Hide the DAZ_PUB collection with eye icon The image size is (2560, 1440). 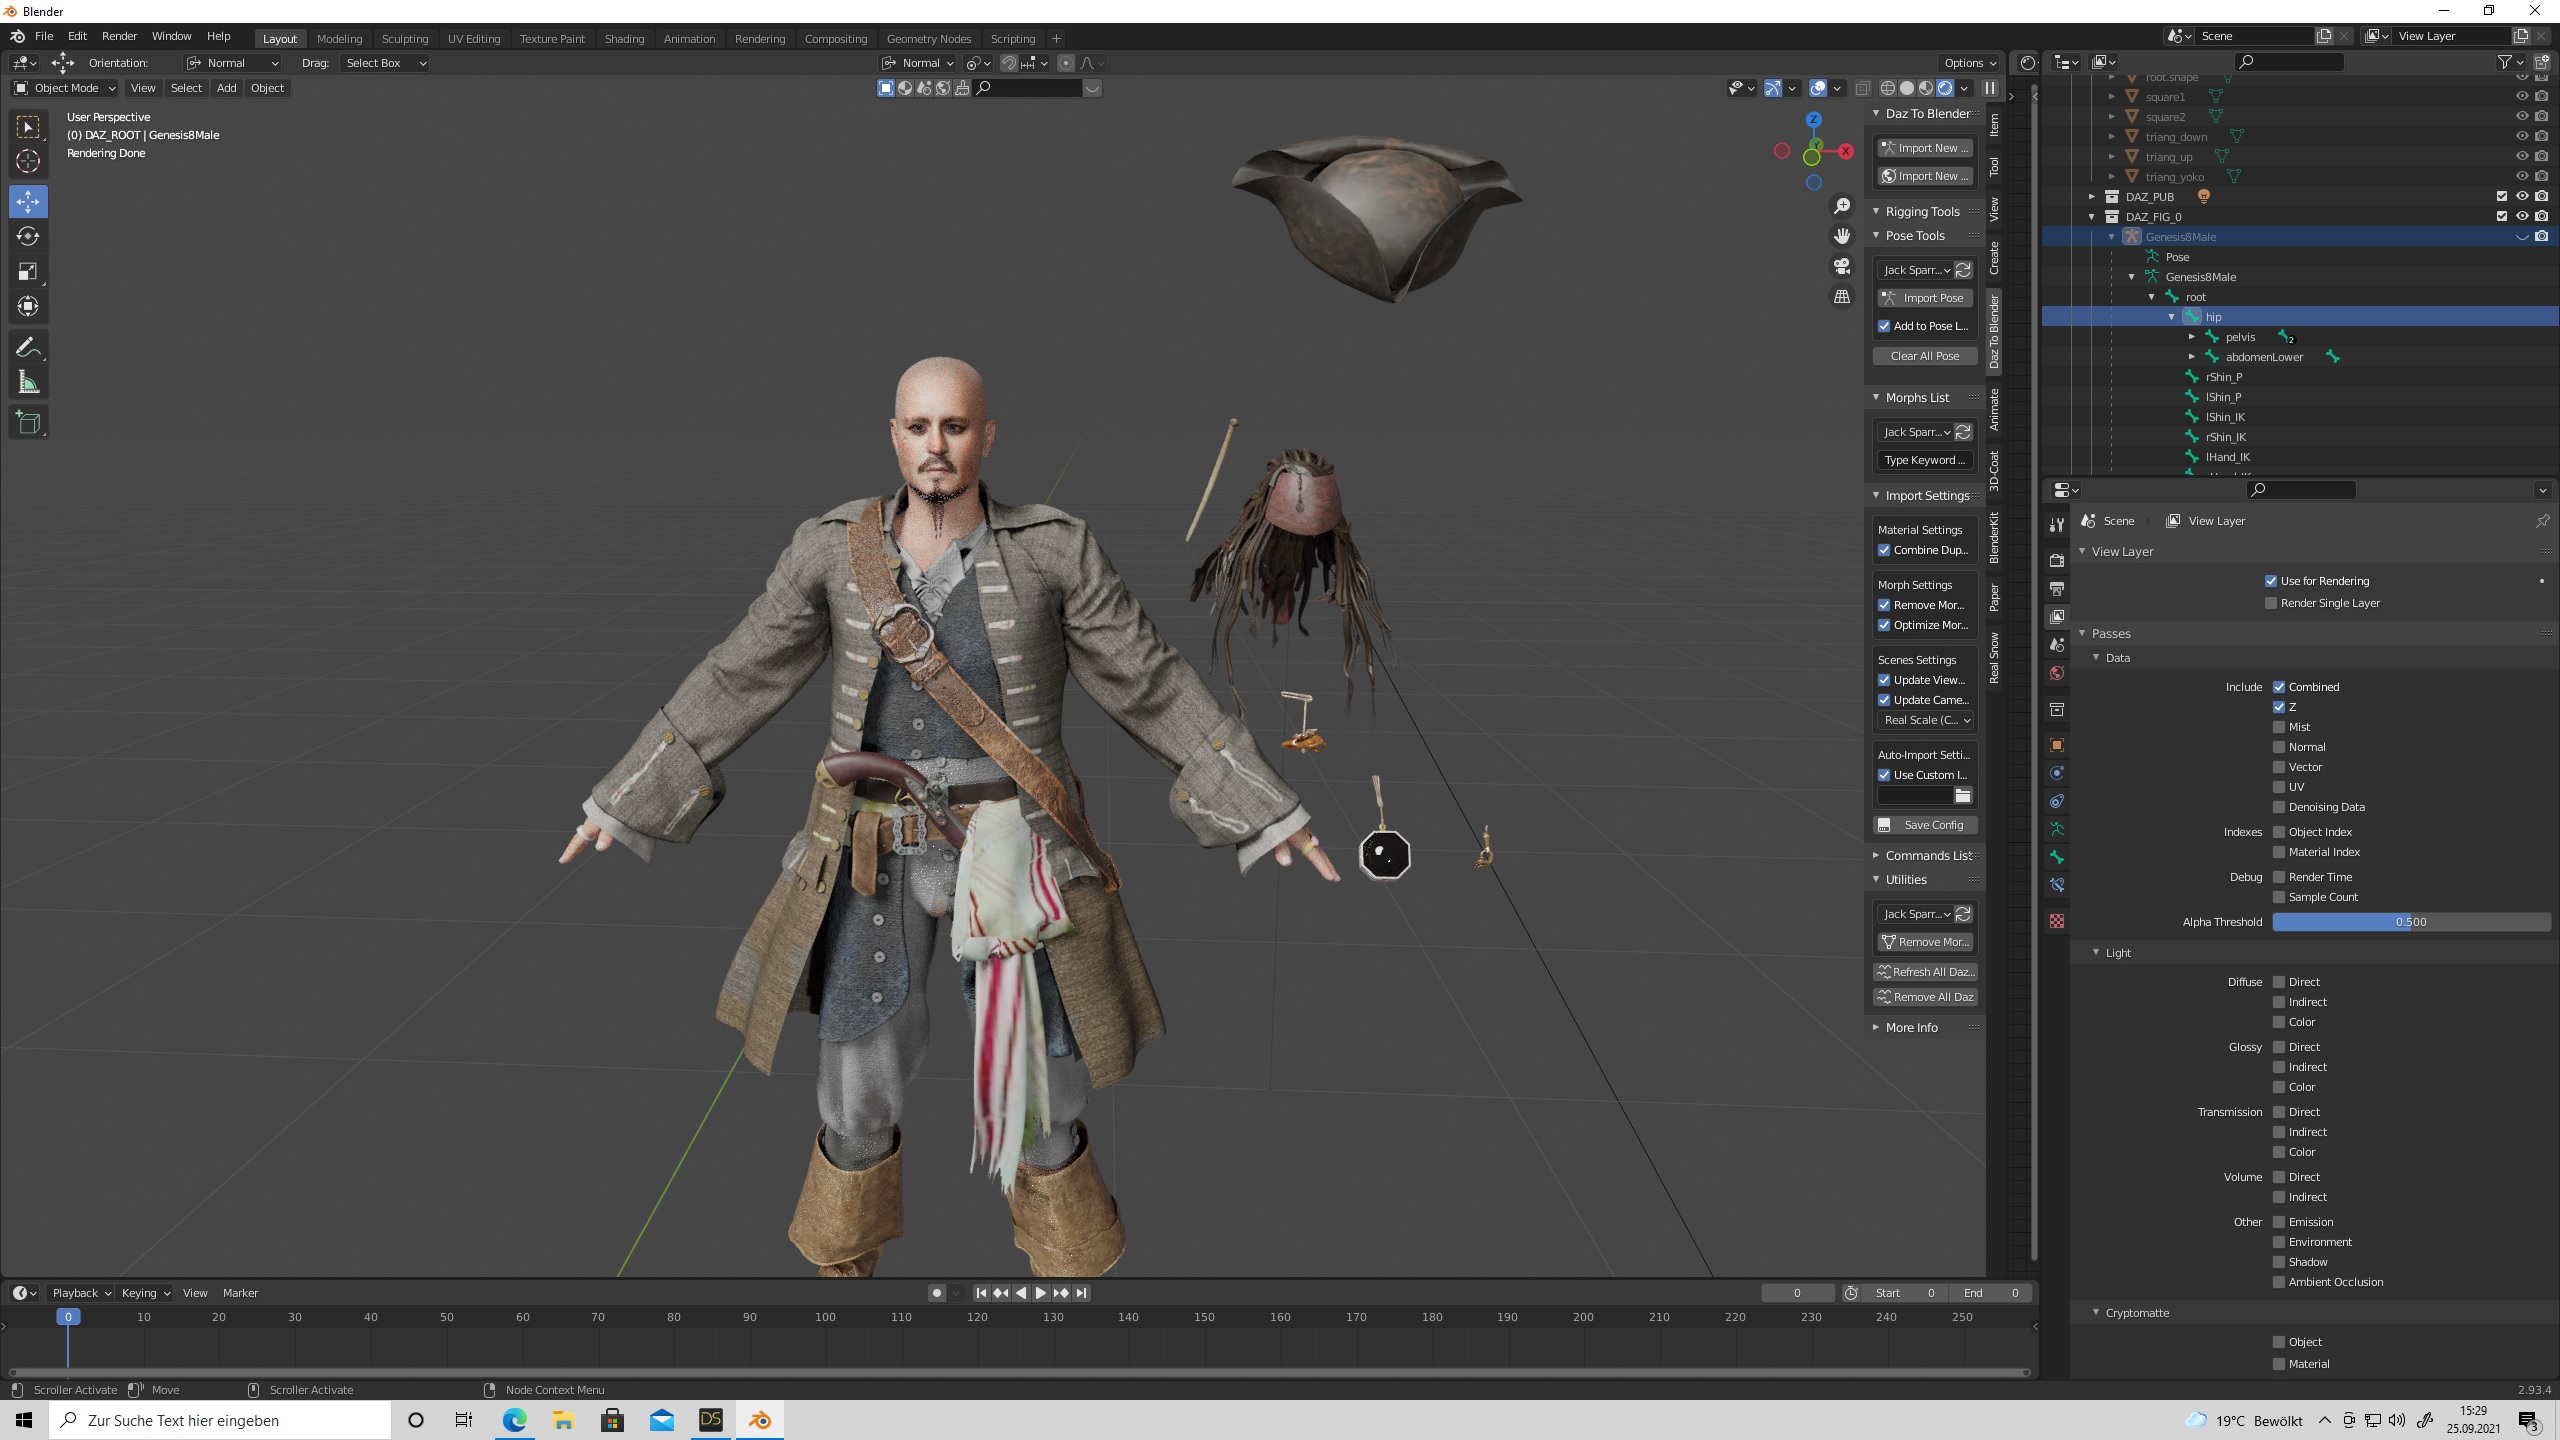[x=2521, y=196]
